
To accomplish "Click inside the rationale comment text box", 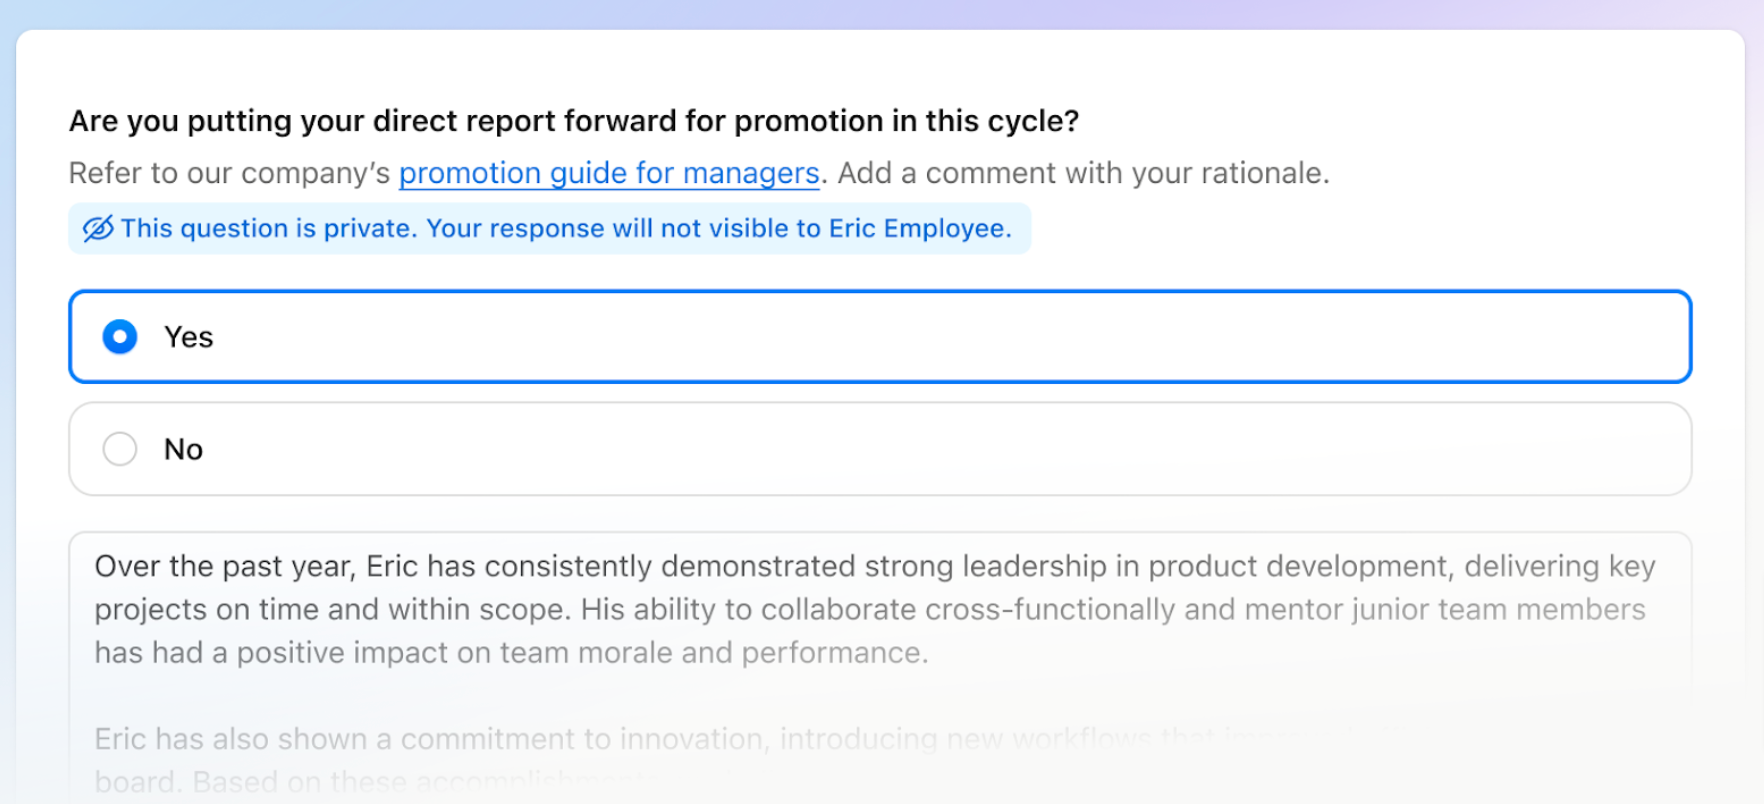I will 880,667.
